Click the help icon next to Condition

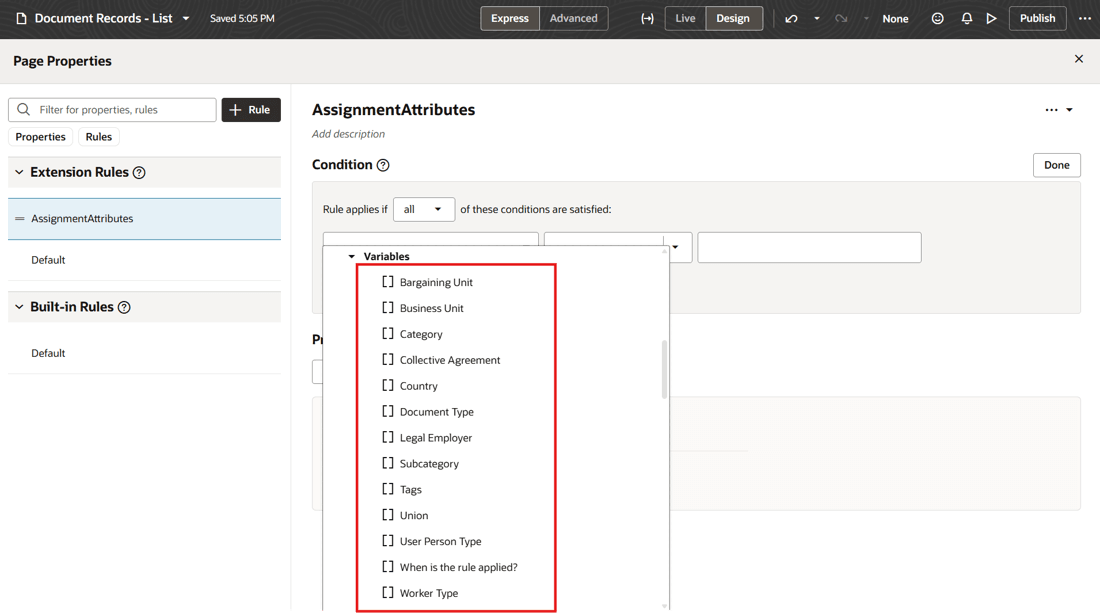coord(383,165)
